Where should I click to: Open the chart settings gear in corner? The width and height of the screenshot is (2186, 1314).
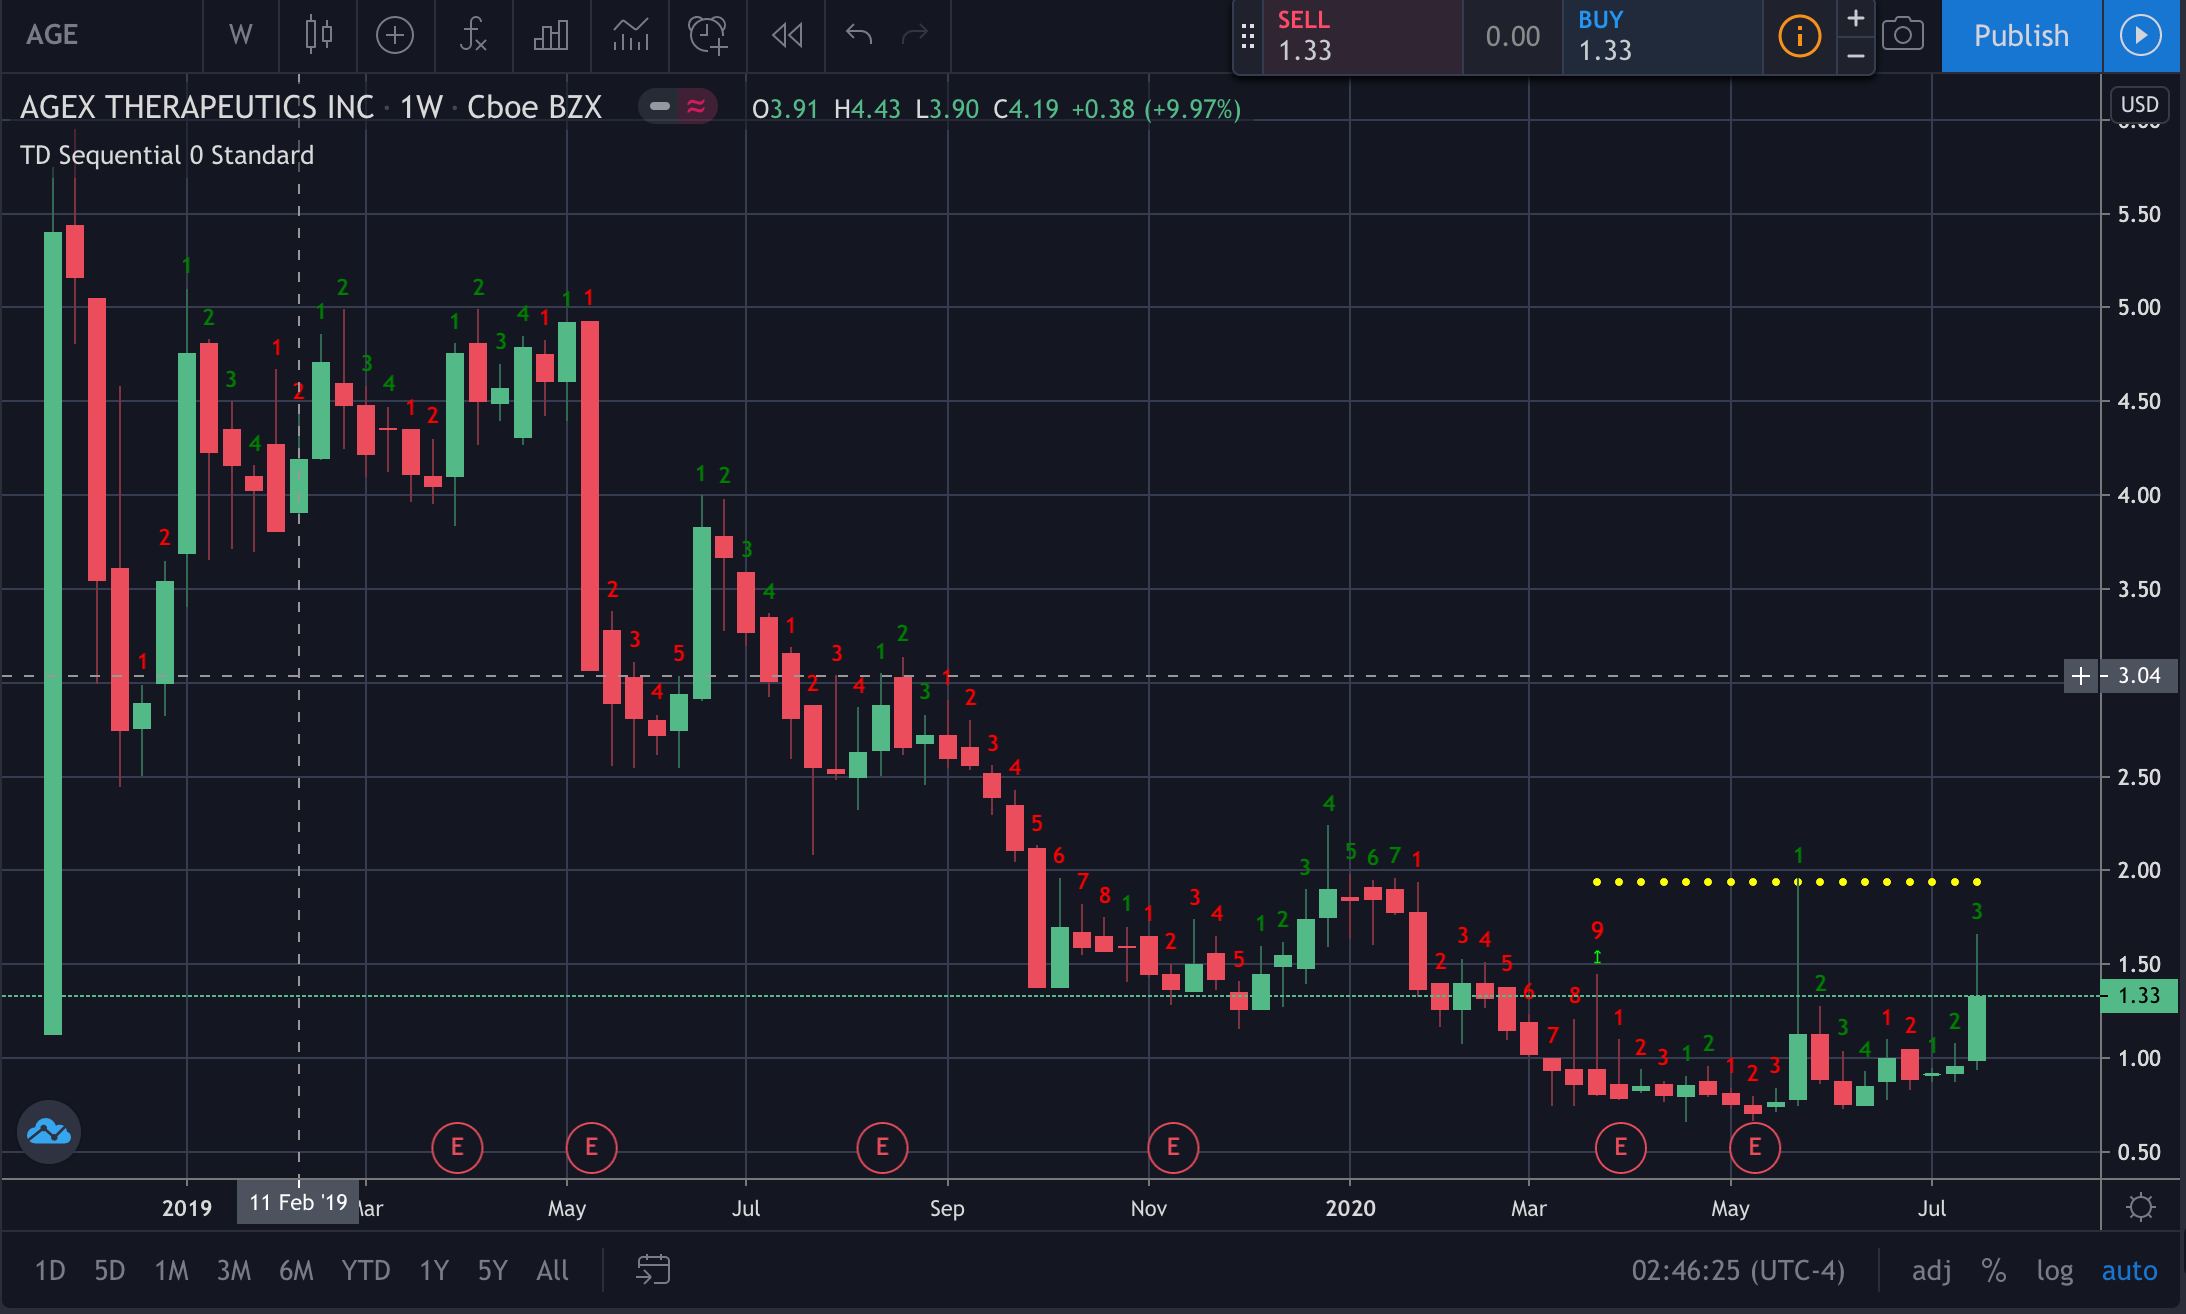click(x=2140, y=1207)
